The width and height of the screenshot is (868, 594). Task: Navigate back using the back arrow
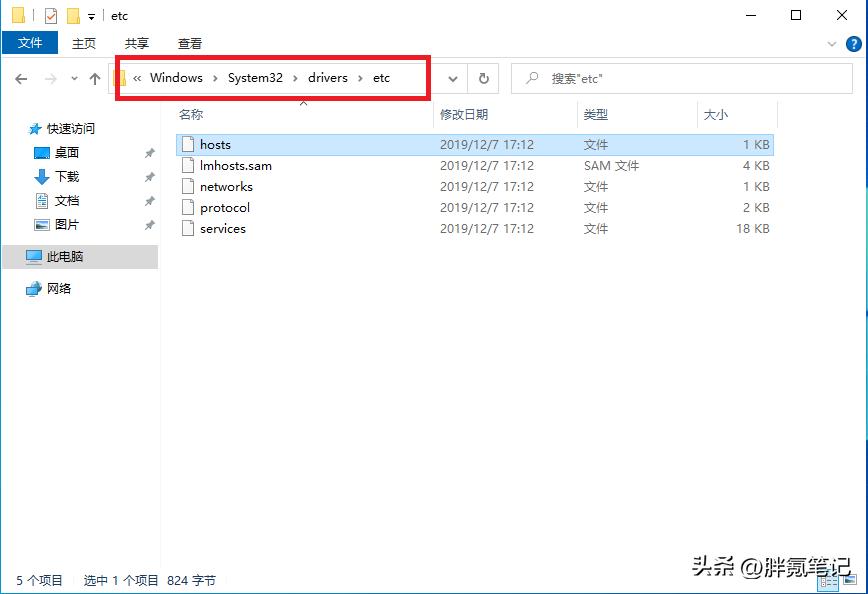click(22, 78)
